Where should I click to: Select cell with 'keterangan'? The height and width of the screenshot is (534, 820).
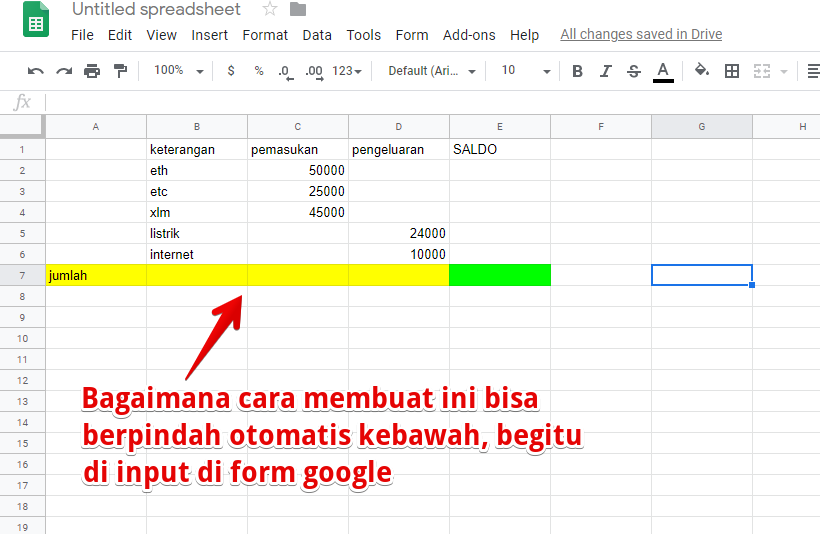coord(197,150)
